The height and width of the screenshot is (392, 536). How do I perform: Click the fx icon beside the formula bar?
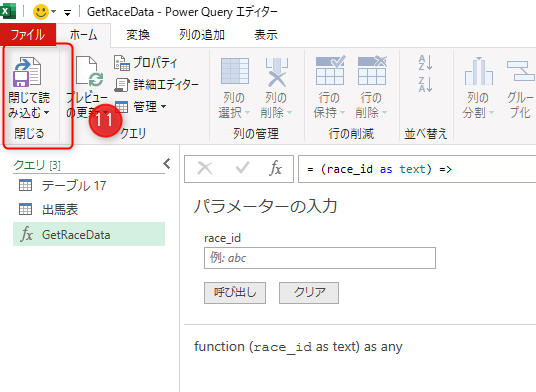point(276,168)
